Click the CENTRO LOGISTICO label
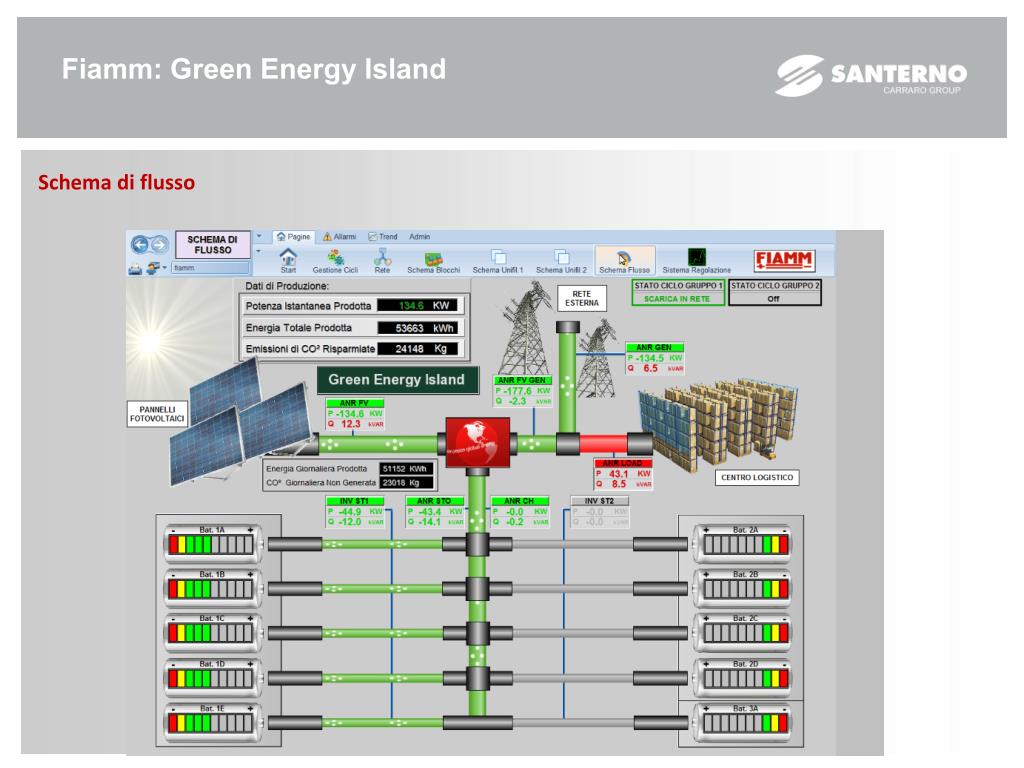Screen dimensions: 1024x768 (x=757, y=477)
